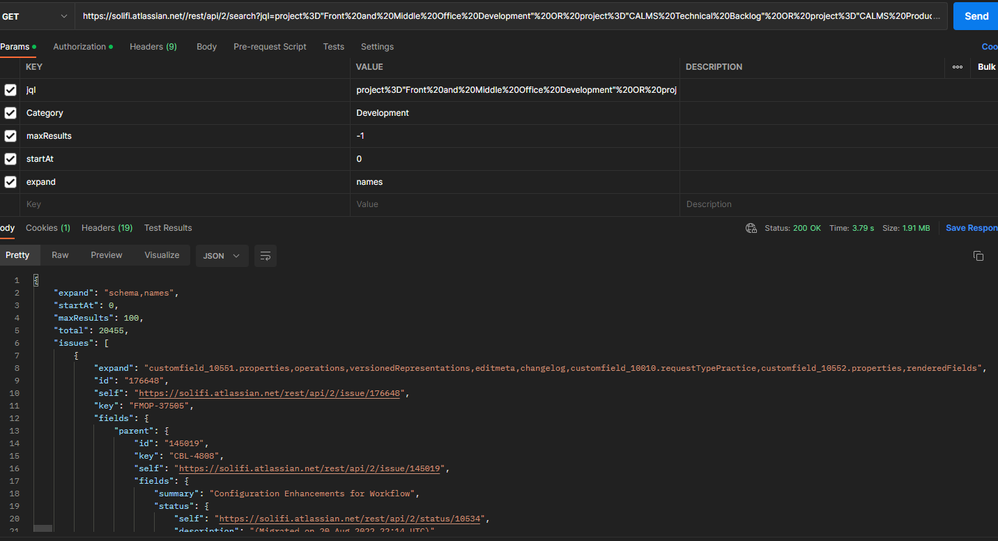This screenshot has height=541, width=998.
Task: Uncheck the jql parameter checkbox
Action: pyautogui.click(x=10, y=90)
